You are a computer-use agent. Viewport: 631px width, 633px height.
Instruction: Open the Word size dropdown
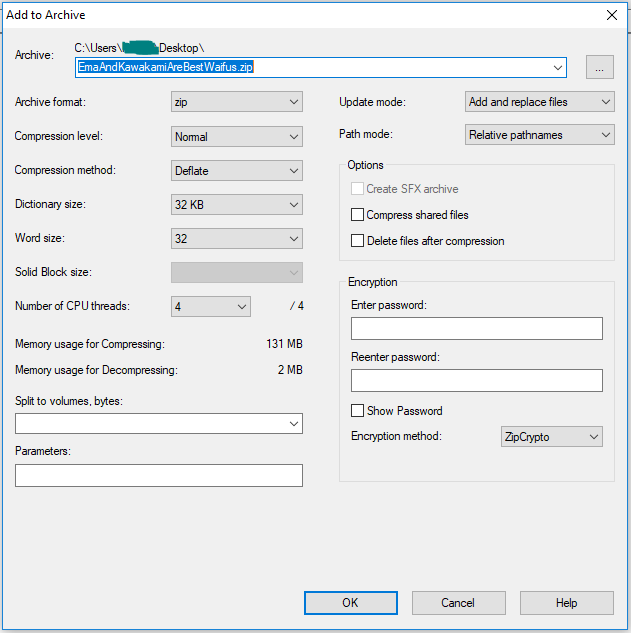(x=237, y=238)
